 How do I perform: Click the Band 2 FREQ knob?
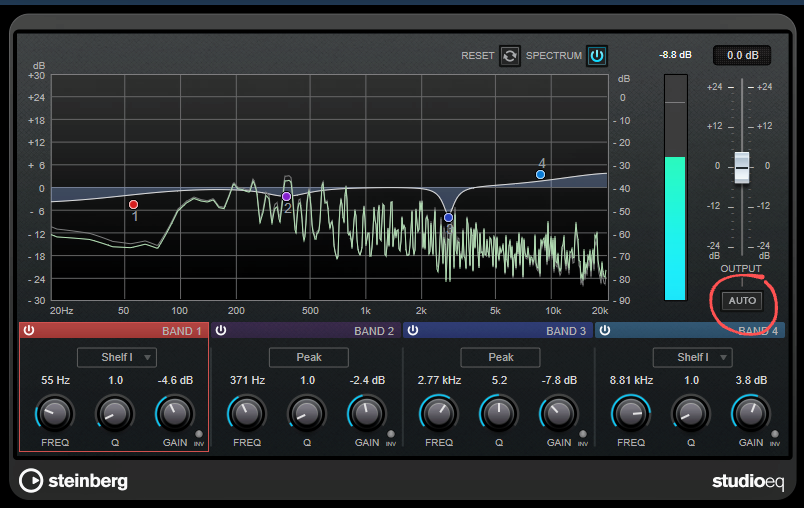click(x=245, y=411)
